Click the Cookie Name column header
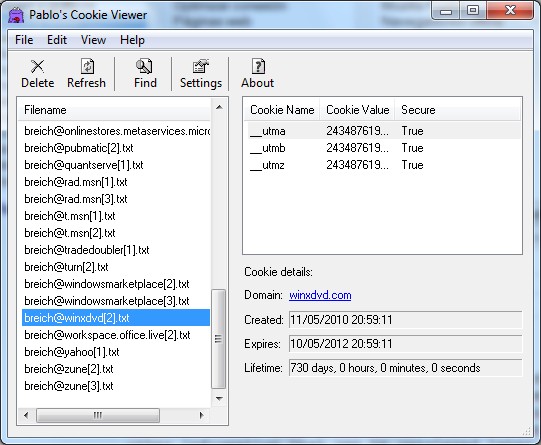The height and width of the screenshot is (445, 541). pos(282,110)
